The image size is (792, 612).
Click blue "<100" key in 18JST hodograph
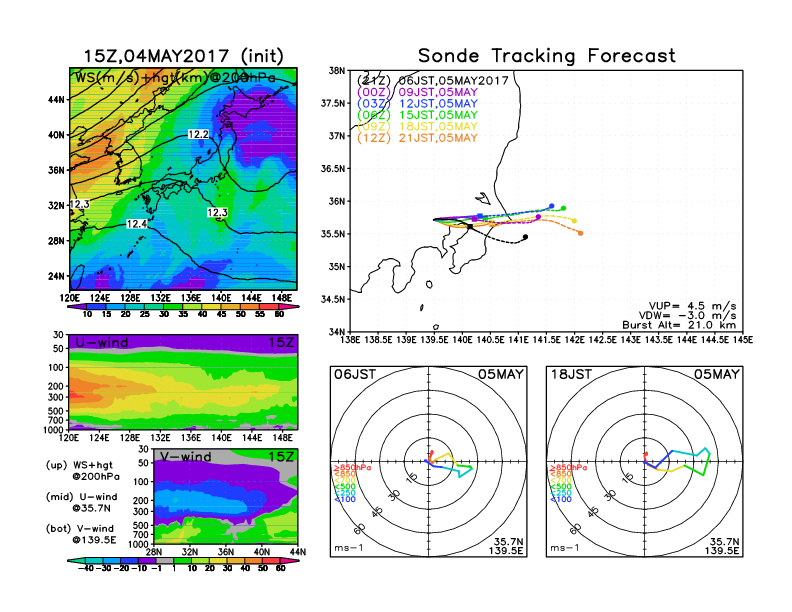point(560,499)
